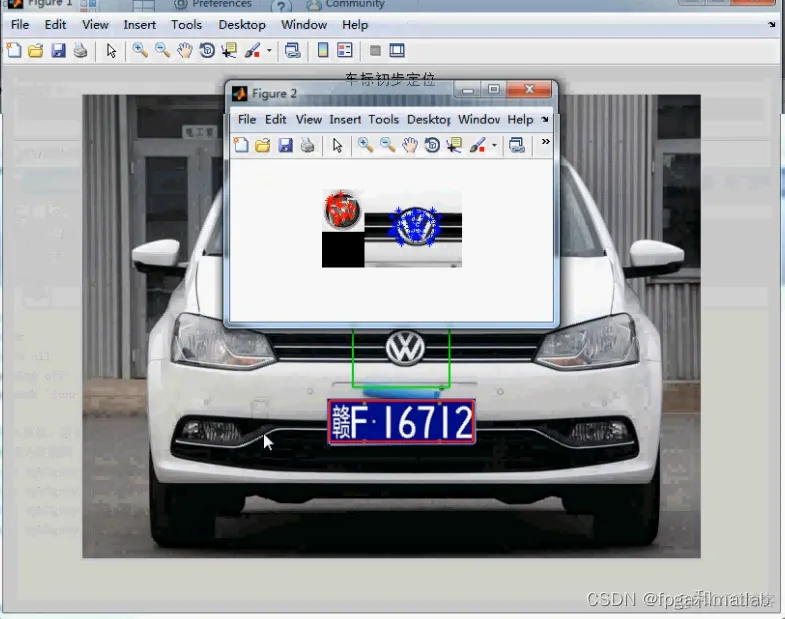Screen dimensions: 785x619
Task: Click Open File icon in Figure 2 toolbar
Action: point(263,145)
